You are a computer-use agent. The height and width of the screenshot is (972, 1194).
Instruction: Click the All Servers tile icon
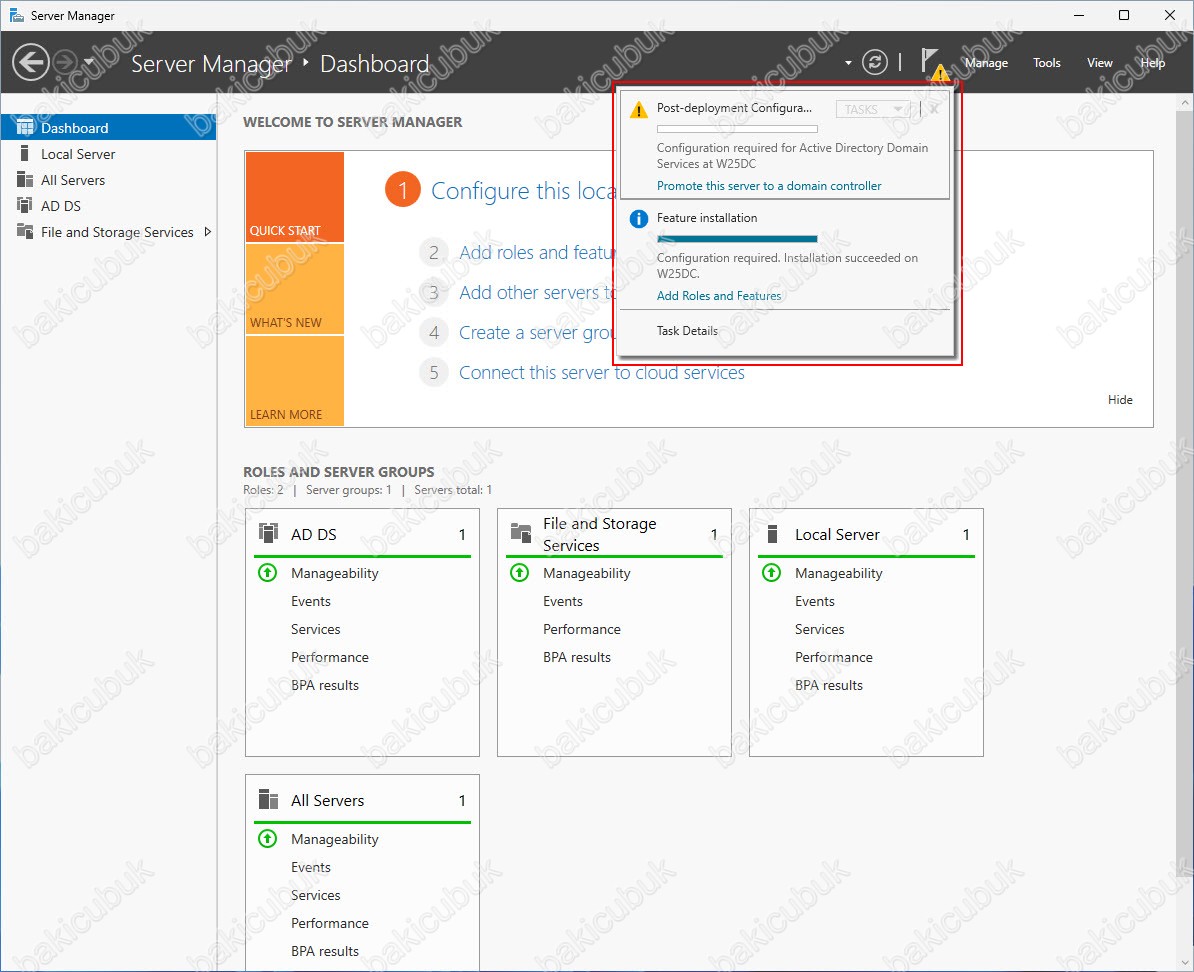point(268,799)
